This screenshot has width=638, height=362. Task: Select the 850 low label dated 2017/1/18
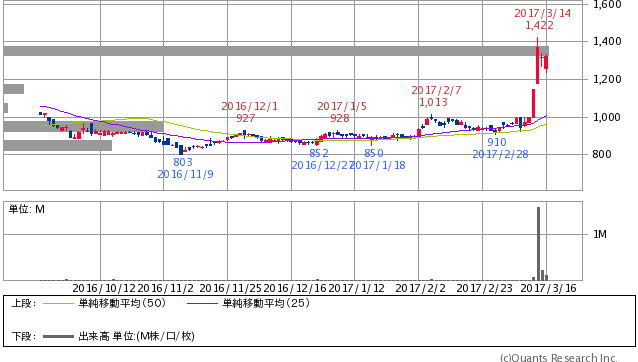374,153
